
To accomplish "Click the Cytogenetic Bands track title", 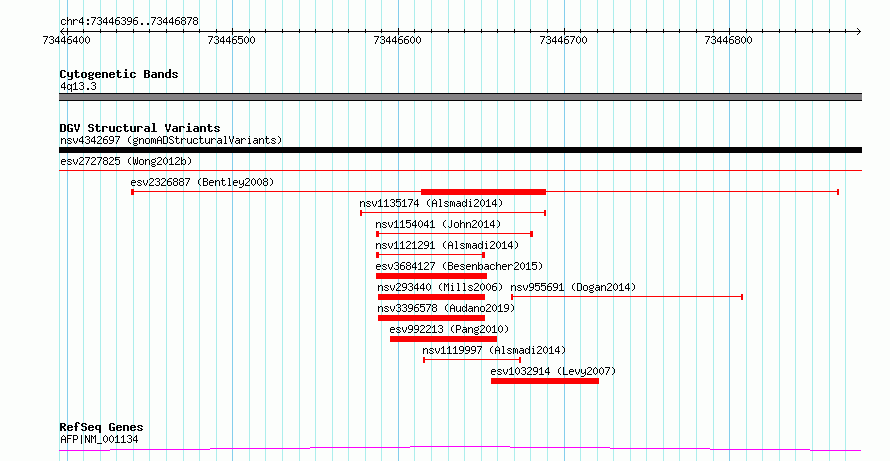I will coord(119,74).
